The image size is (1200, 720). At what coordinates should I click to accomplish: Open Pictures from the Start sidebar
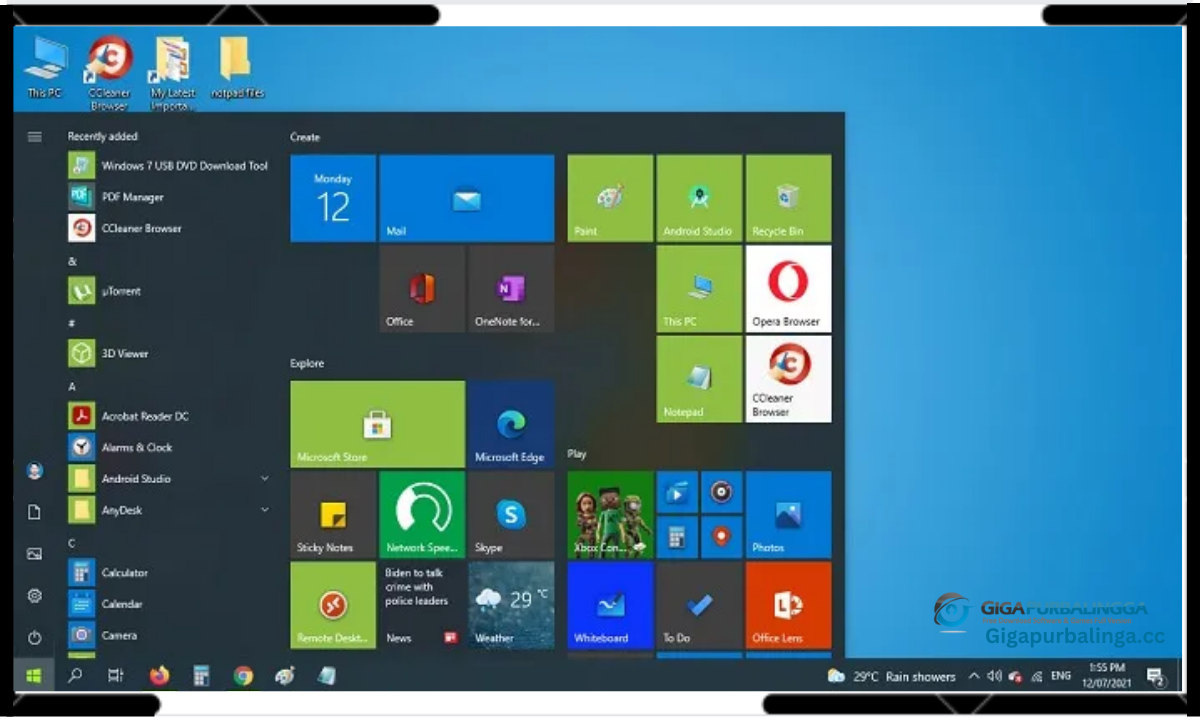point(35,554)
